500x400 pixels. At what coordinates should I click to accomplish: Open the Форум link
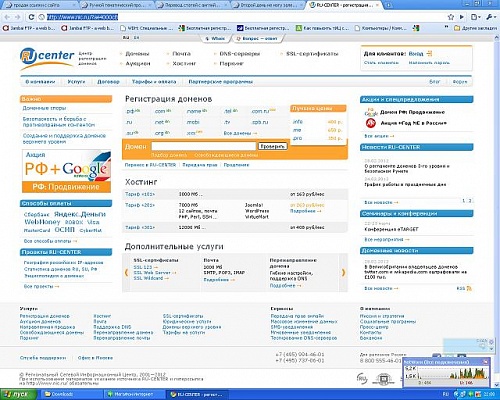[x=460, y=82]
